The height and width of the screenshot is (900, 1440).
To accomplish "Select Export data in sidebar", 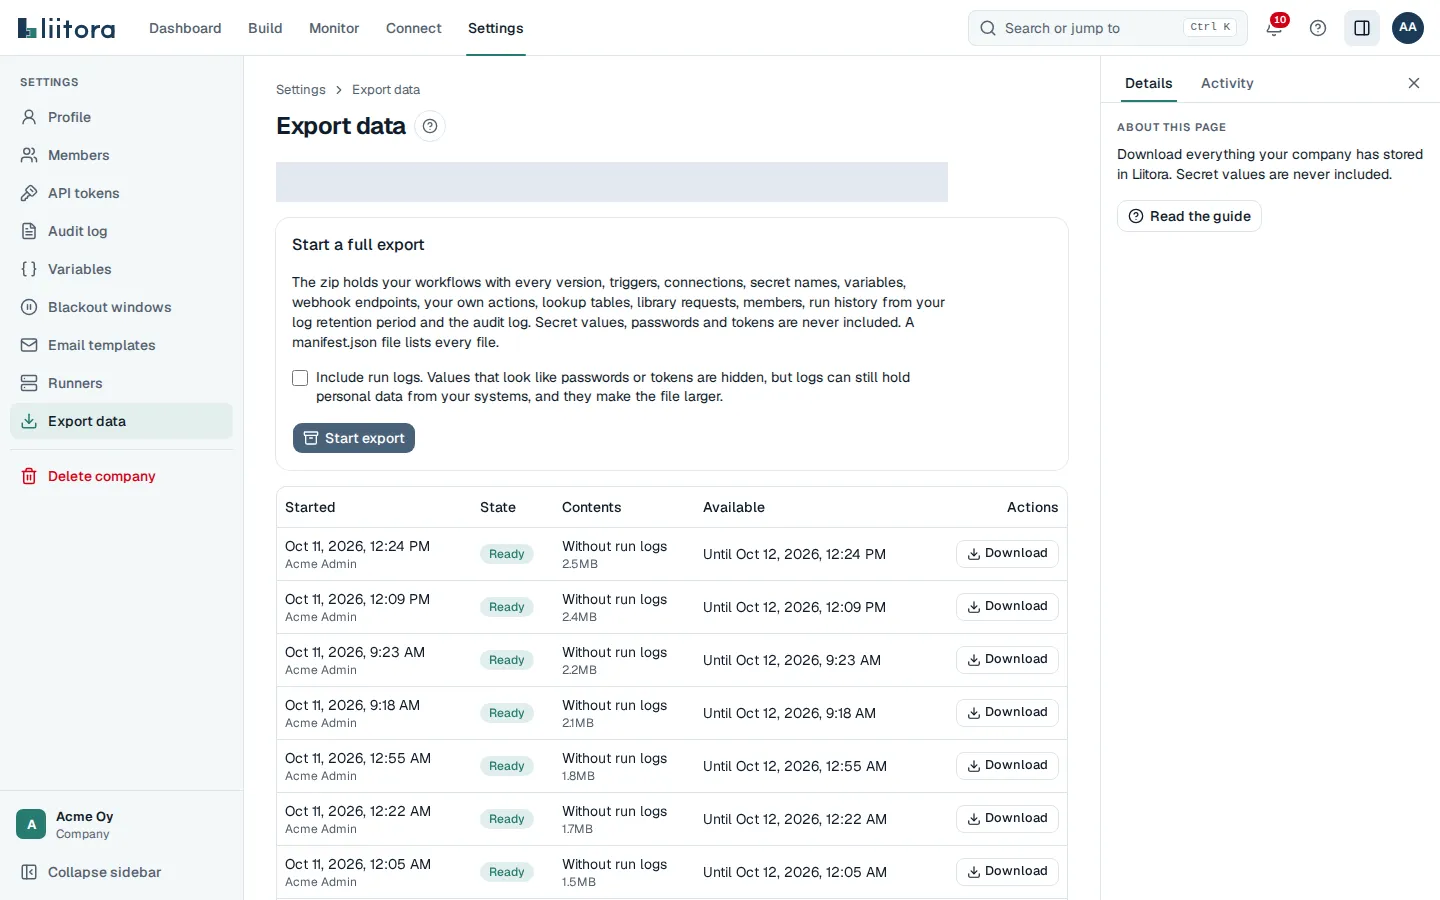I will 121,421.
